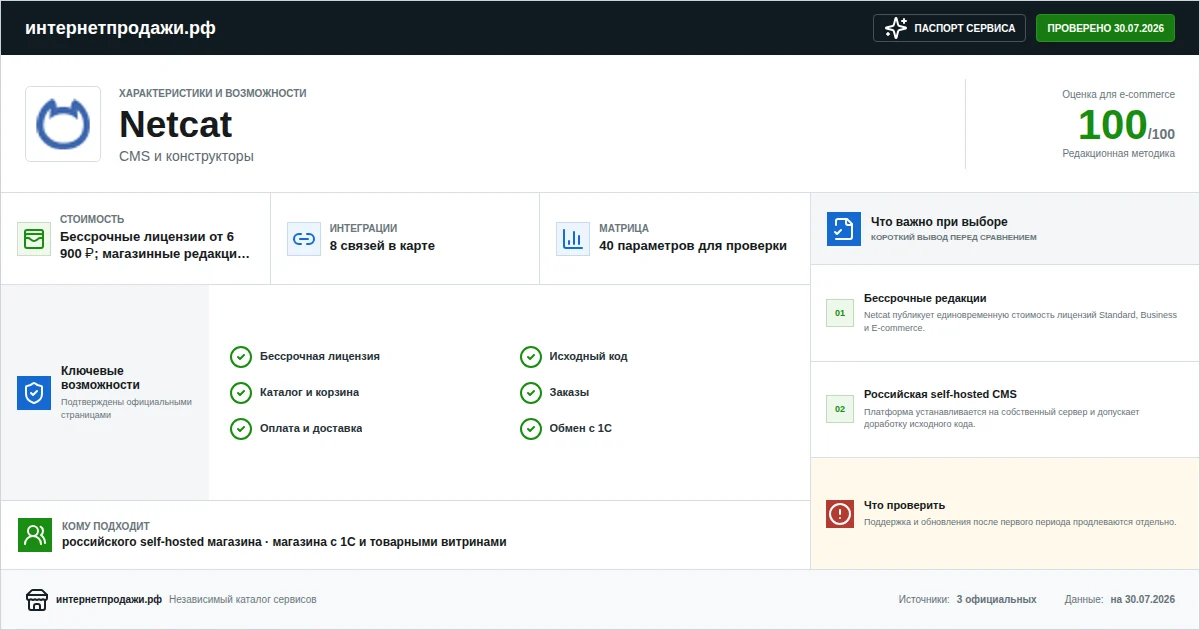The image size is (1200, 630).
Task: Click the Что важно при выборе heading
Action: 939,222
